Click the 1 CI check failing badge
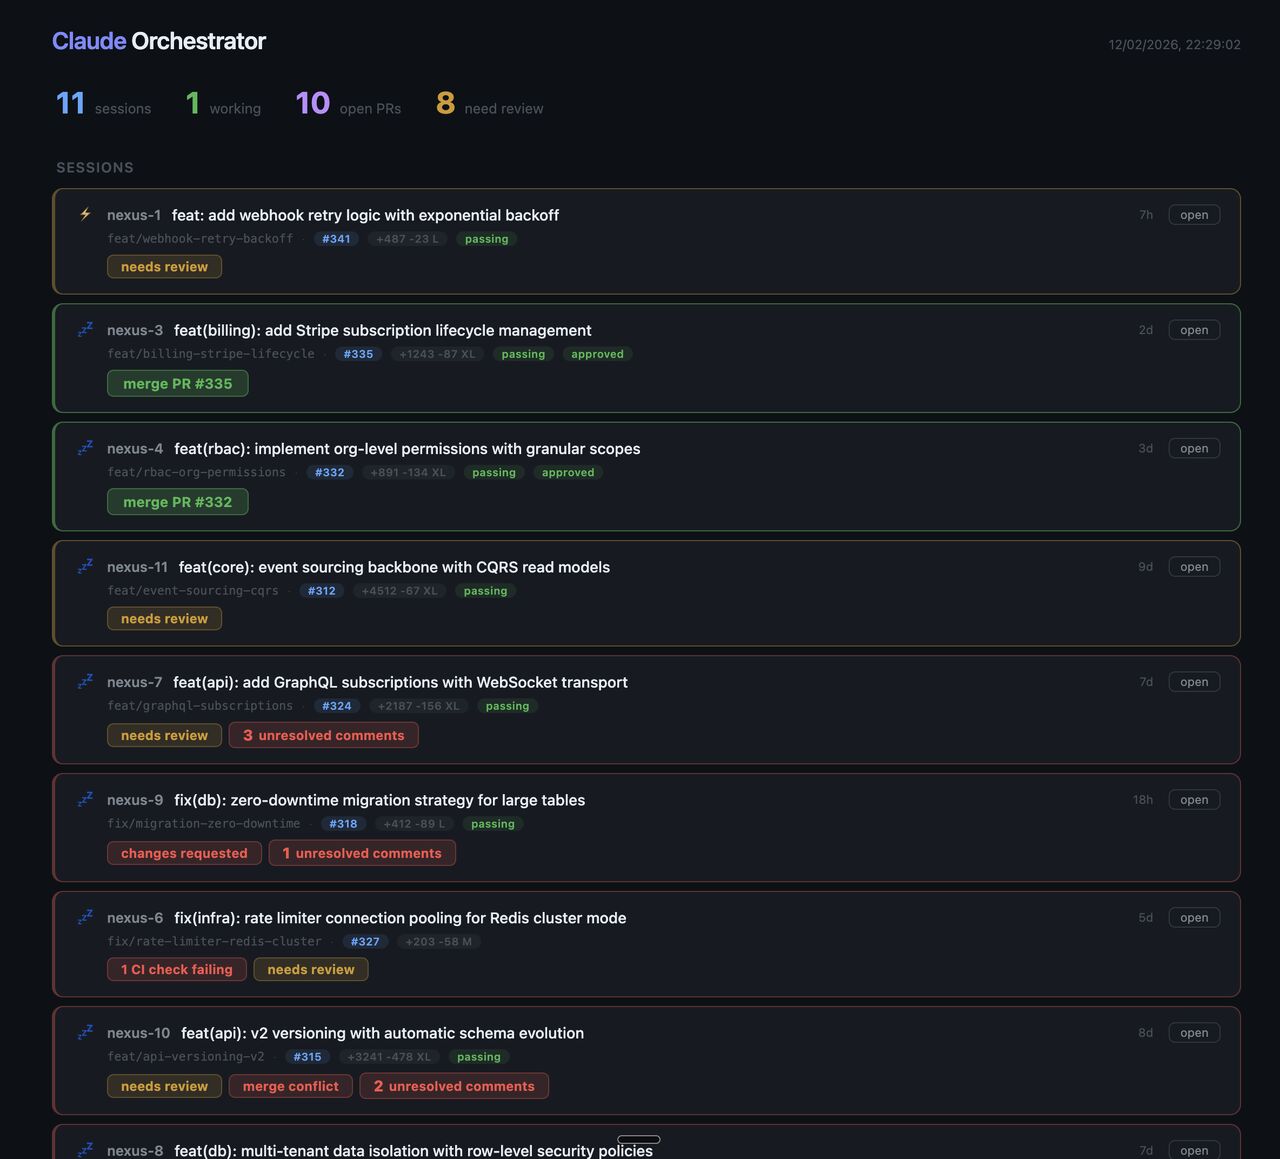 point(177,969)
